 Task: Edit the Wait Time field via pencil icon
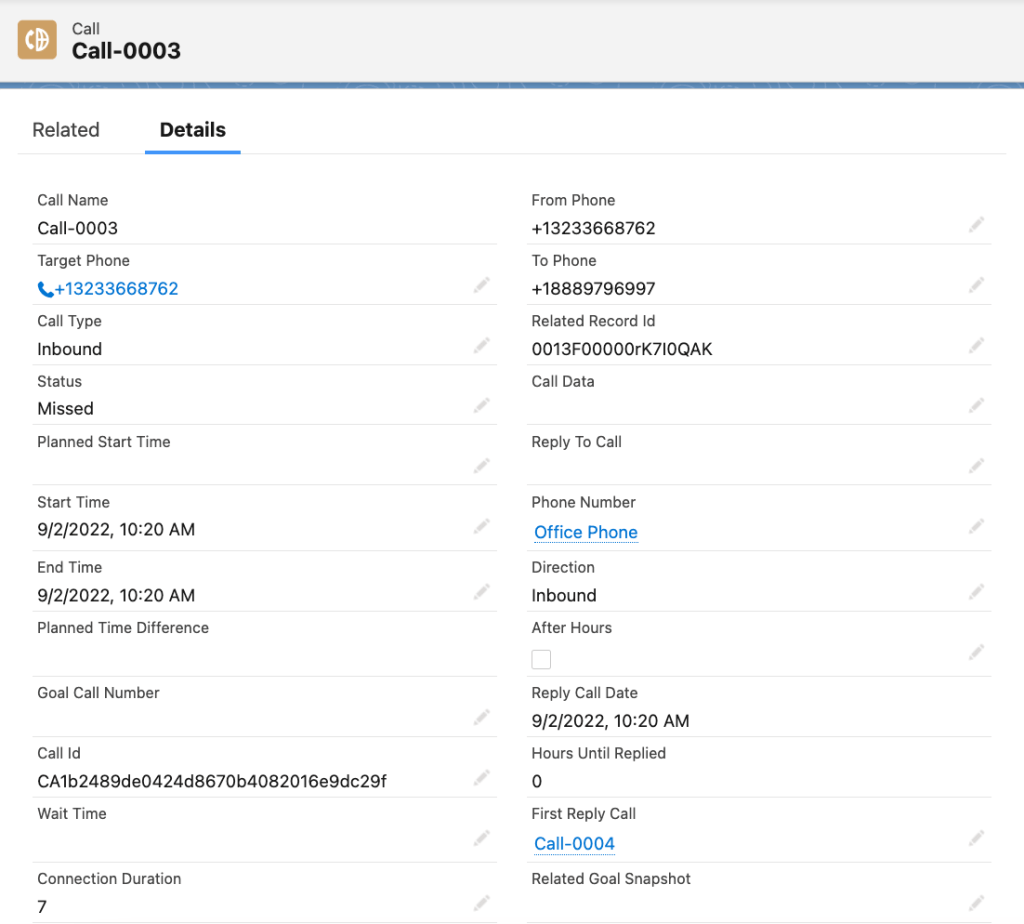pyautogui.click(x=481, y=838)
